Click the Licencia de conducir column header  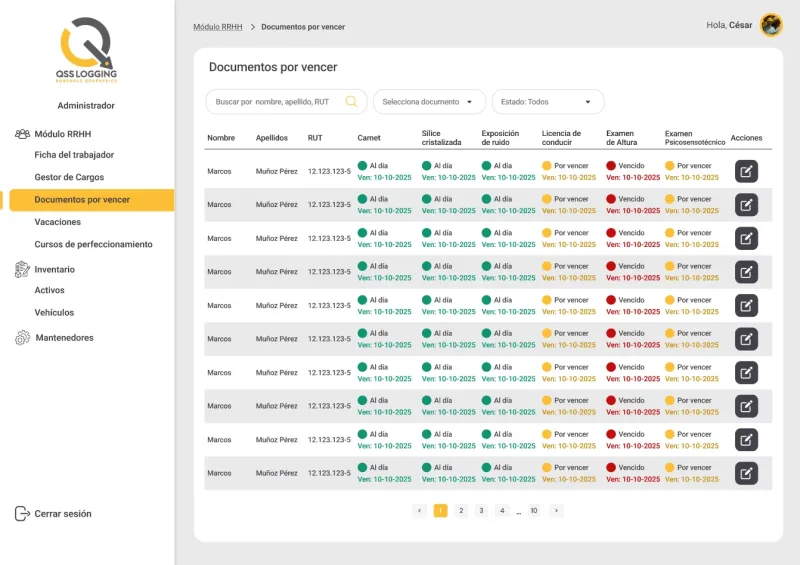point(561,138)
